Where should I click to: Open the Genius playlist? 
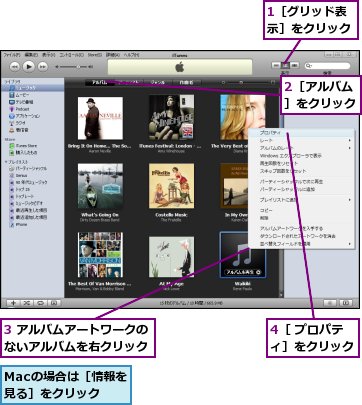32,175
